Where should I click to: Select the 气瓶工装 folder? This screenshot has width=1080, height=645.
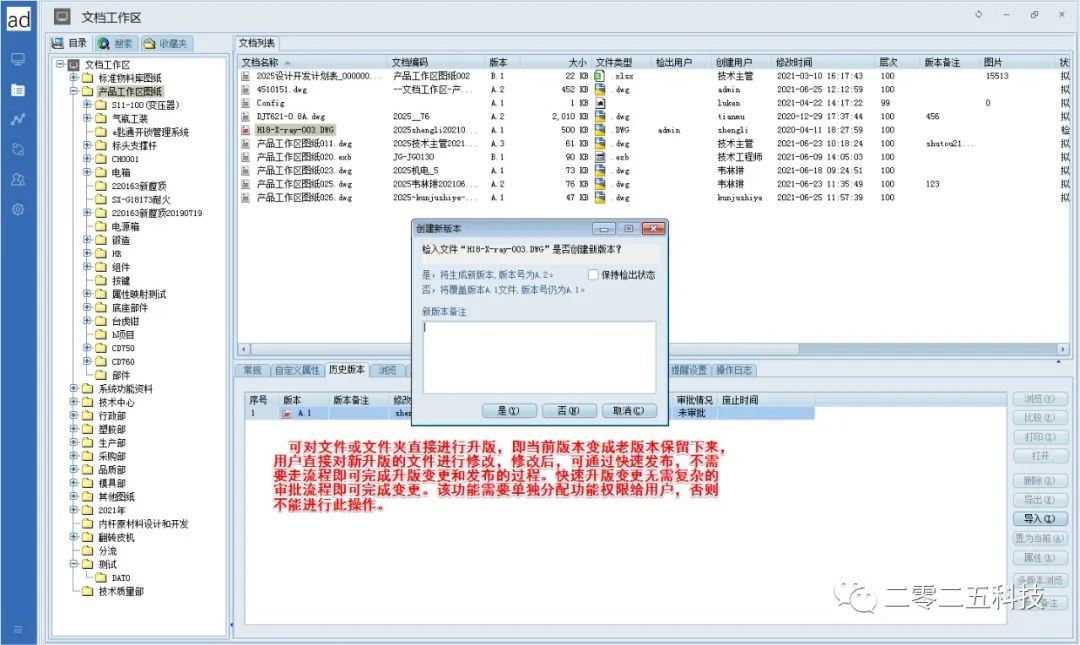[130, 119]
